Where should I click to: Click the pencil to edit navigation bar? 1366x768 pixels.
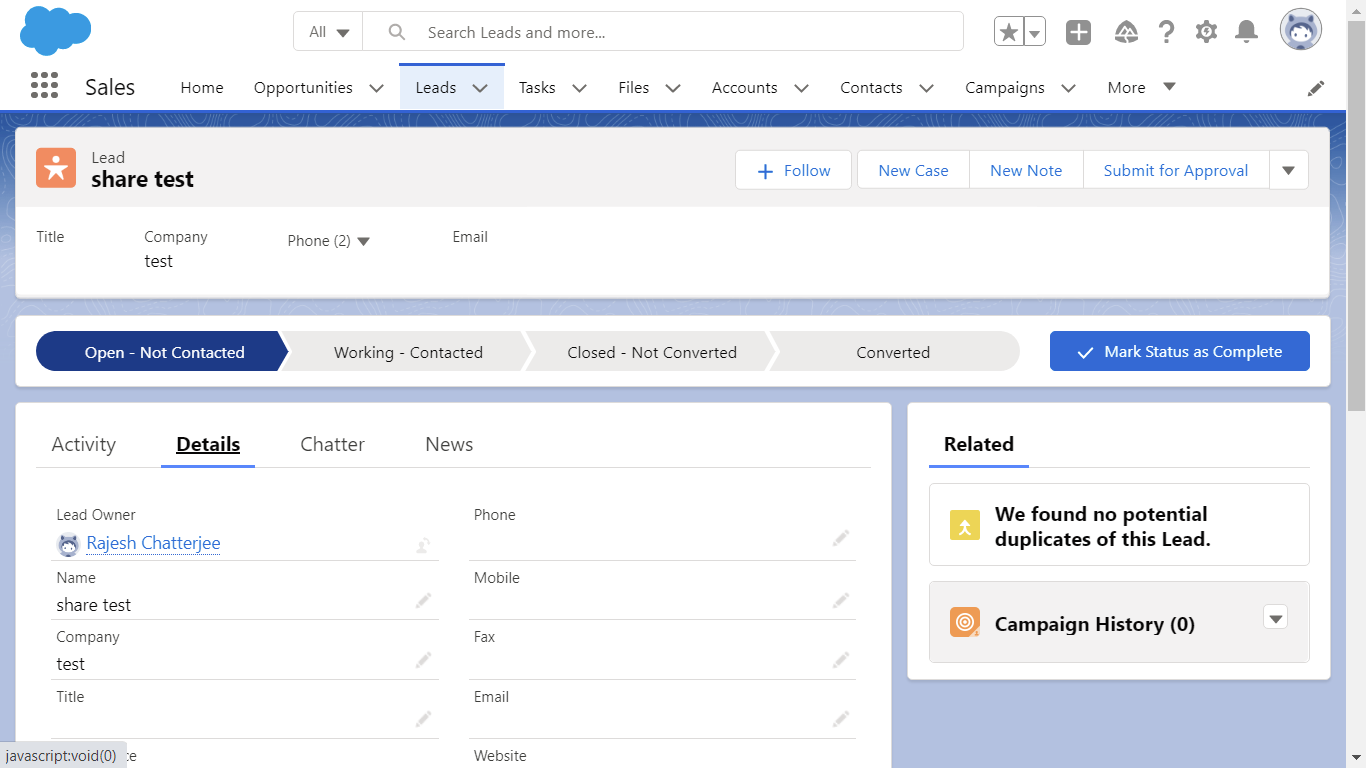[1316, 88]
